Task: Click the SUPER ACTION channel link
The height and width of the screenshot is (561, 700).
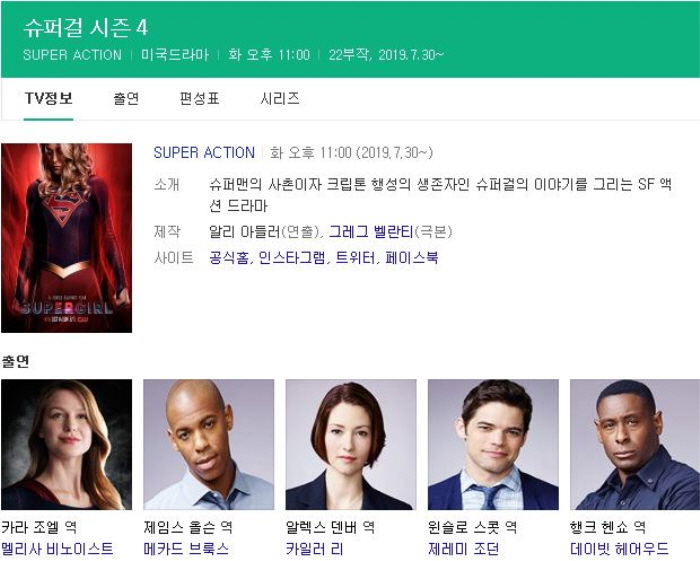Action: pos(204,153)
